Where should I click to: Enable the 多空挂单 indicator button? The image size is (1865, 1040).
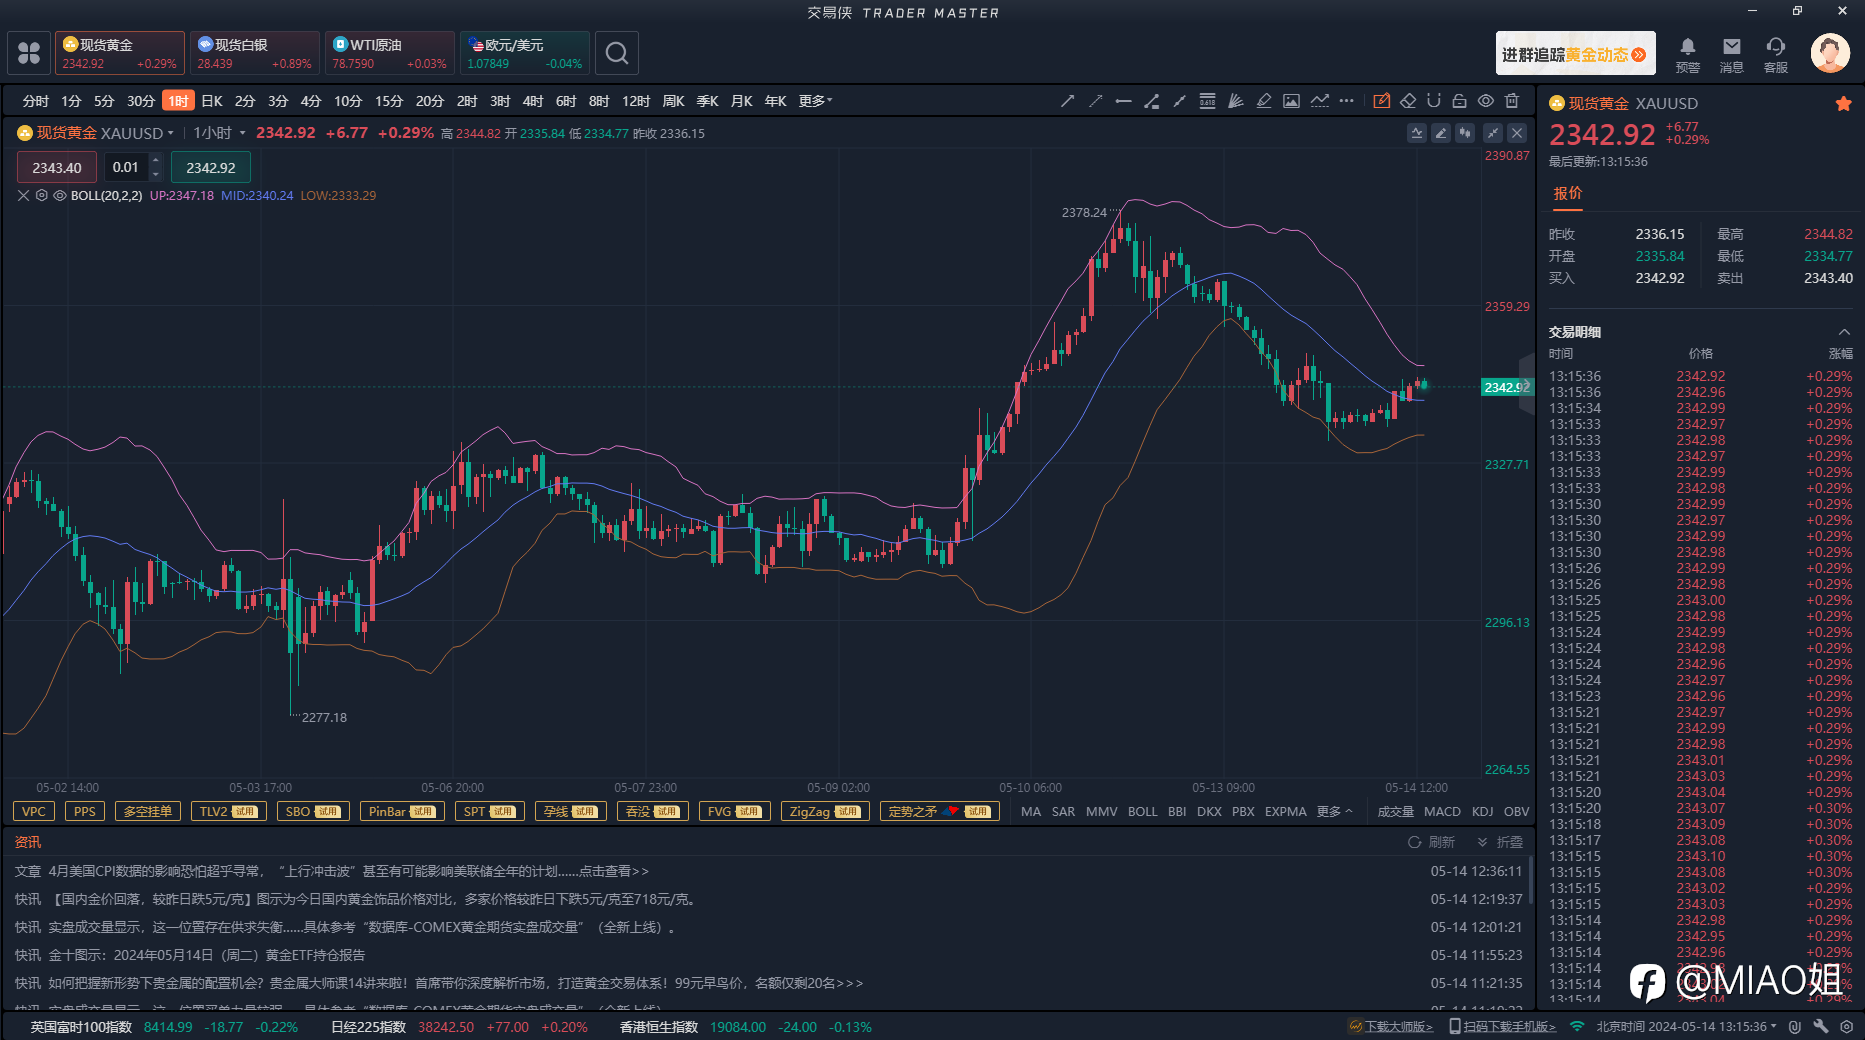tap(148, 811)
